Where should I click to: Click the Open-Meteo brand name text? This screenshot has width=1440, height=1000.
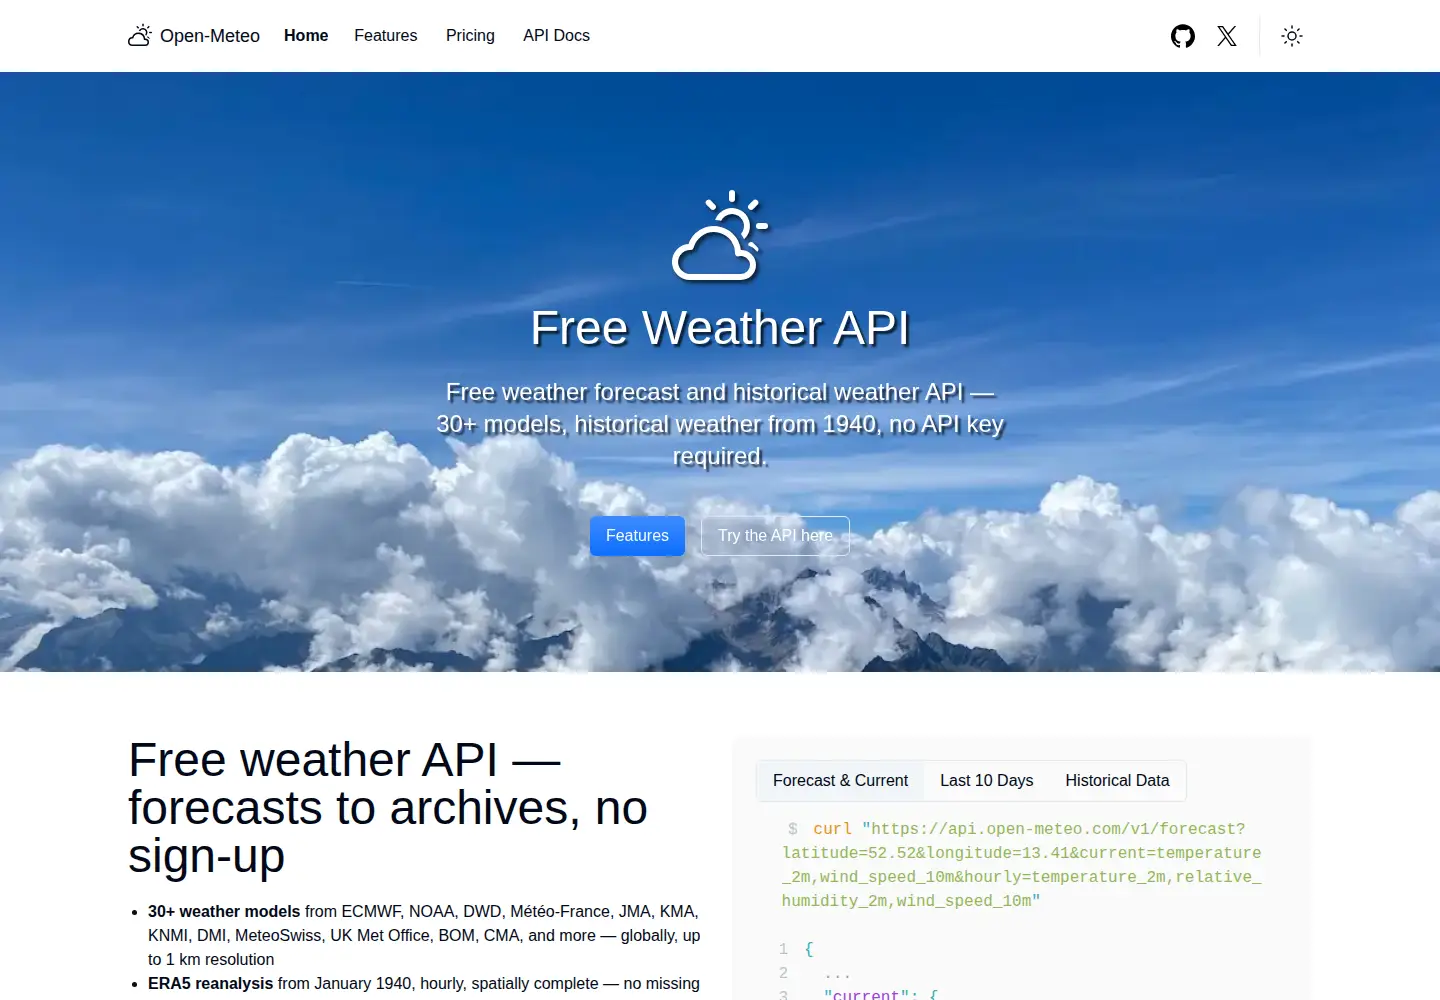(210, 36)
